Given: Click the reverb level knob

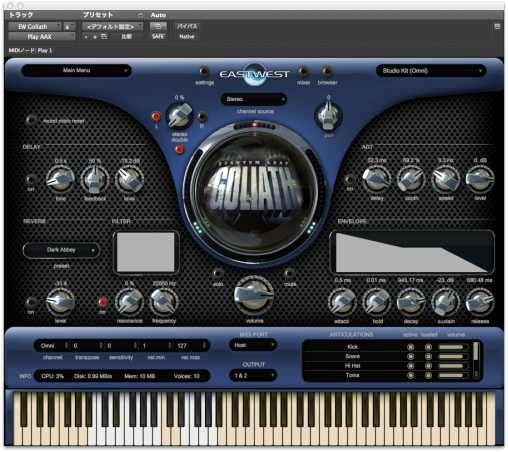Looking at the screenshot, I should click(61, 302).
